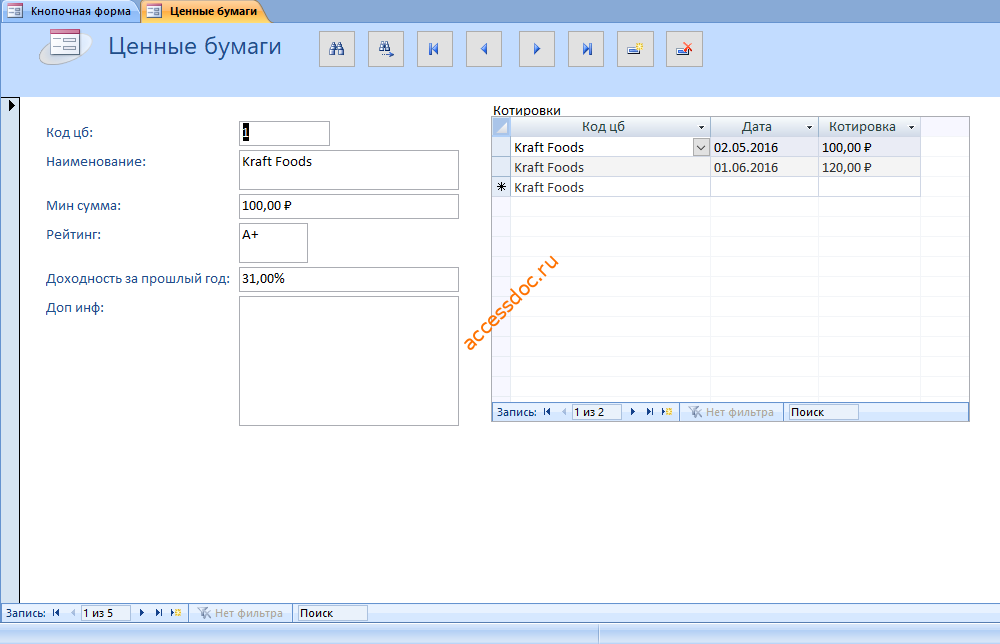Select the row selector of second subform row
1000x644 pixels.
[501, 168]
